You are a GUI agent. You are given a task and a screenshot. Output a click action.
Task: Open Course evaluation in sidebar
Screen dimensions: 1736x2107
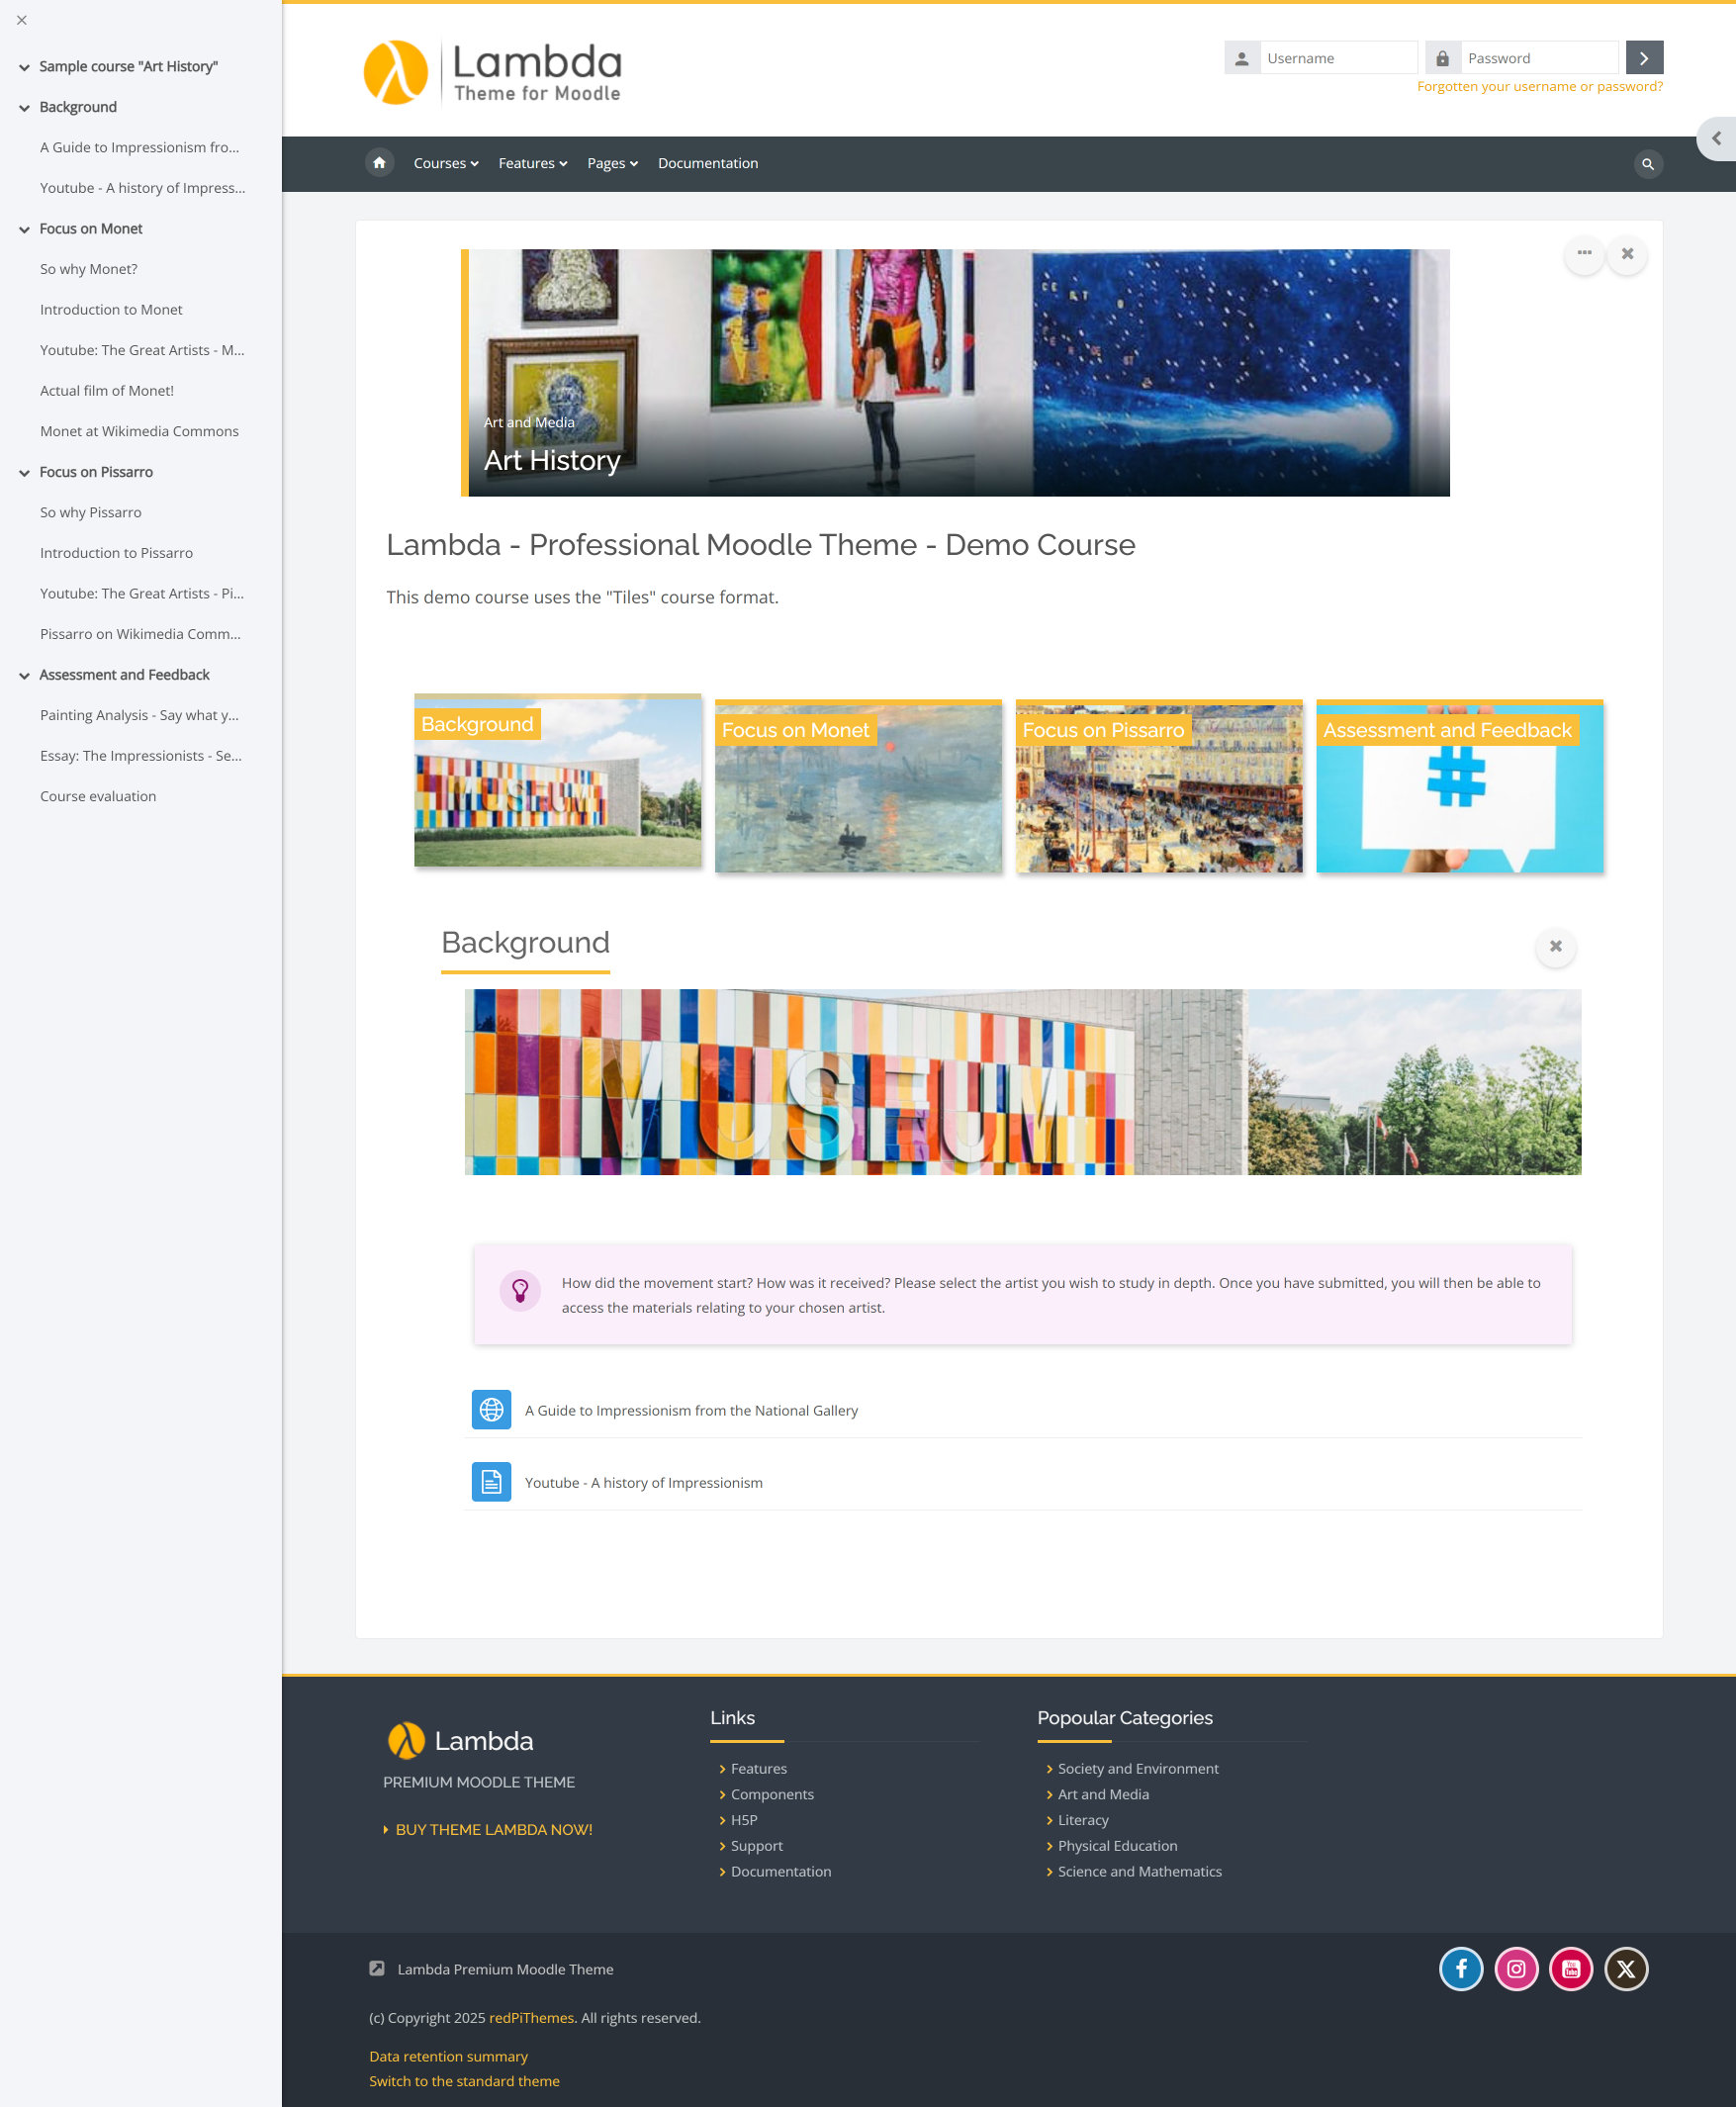click(x=98, y=796)
